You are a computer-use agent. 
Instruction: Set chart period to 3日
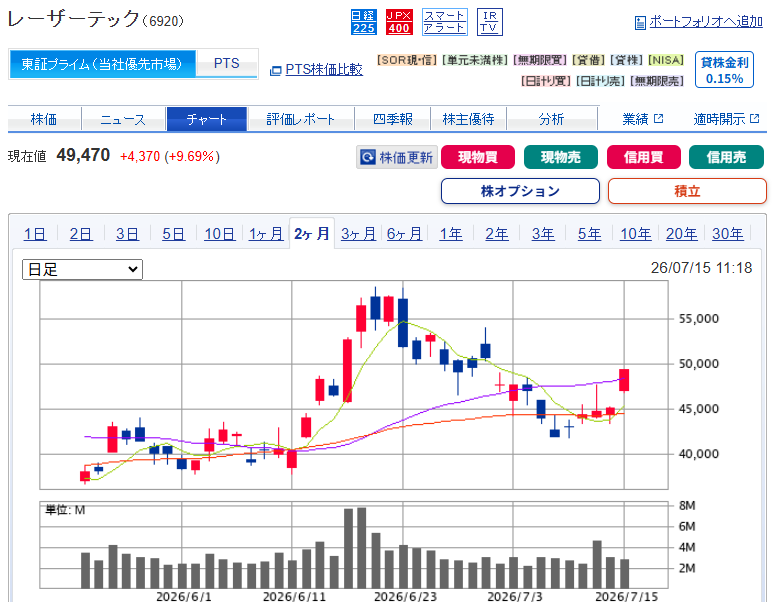pyautogui.click(x=128, y=234)
